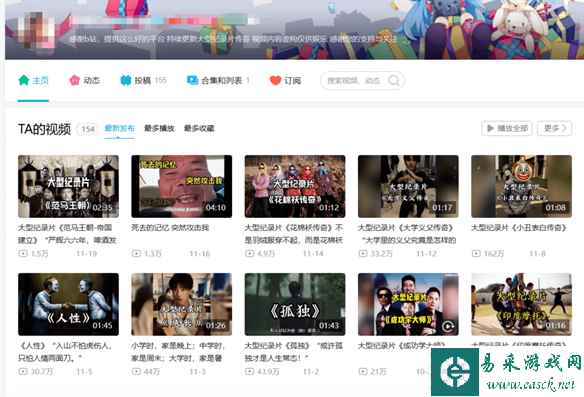Open the 死去的记忆 video thumbnail

click(x=182, y=186)
